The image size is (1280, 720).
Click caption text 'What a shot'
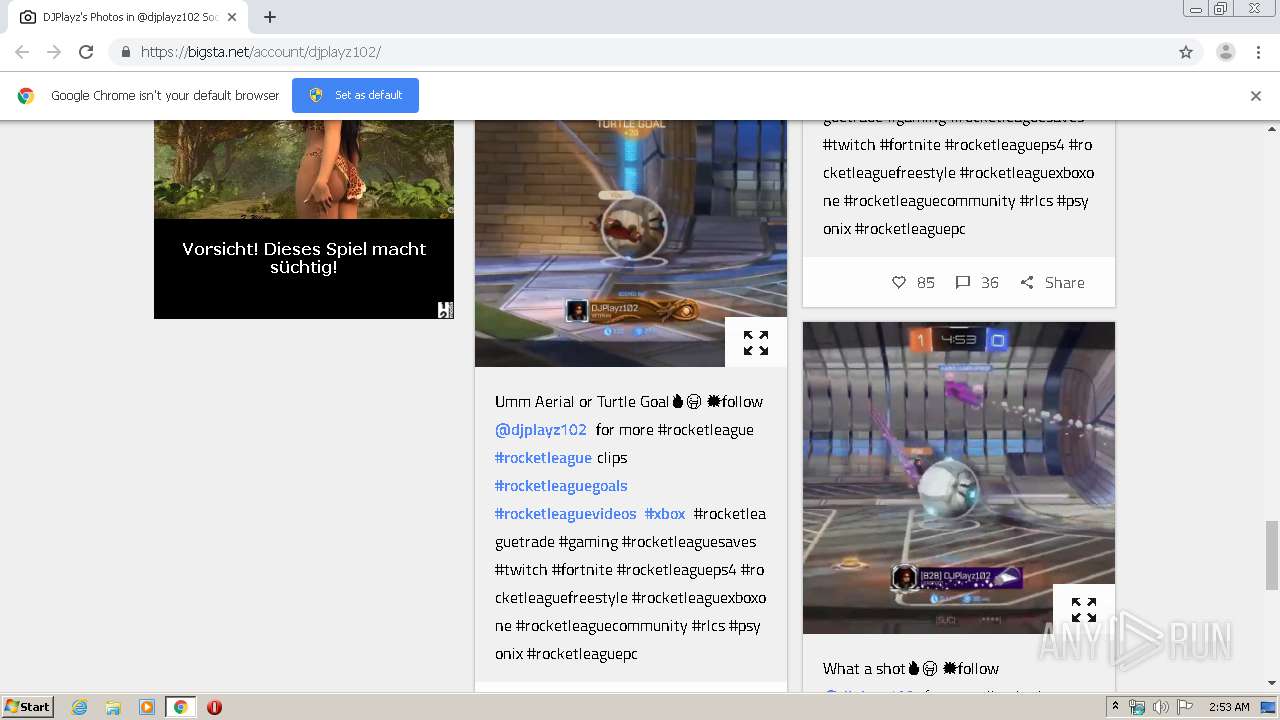[x=864, y=668]
